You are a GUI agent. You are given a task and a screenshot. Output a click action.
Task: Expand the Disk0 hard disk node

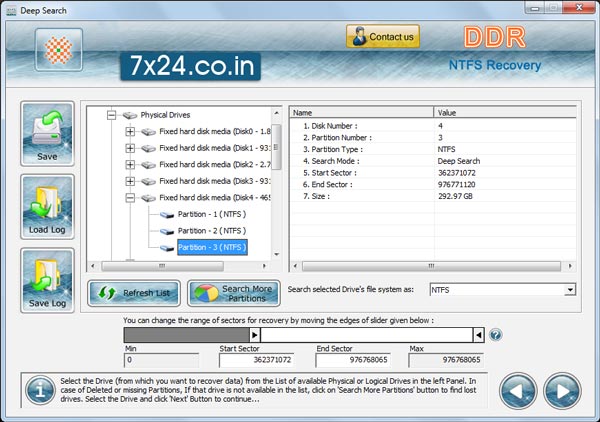(x=130, y=132)
